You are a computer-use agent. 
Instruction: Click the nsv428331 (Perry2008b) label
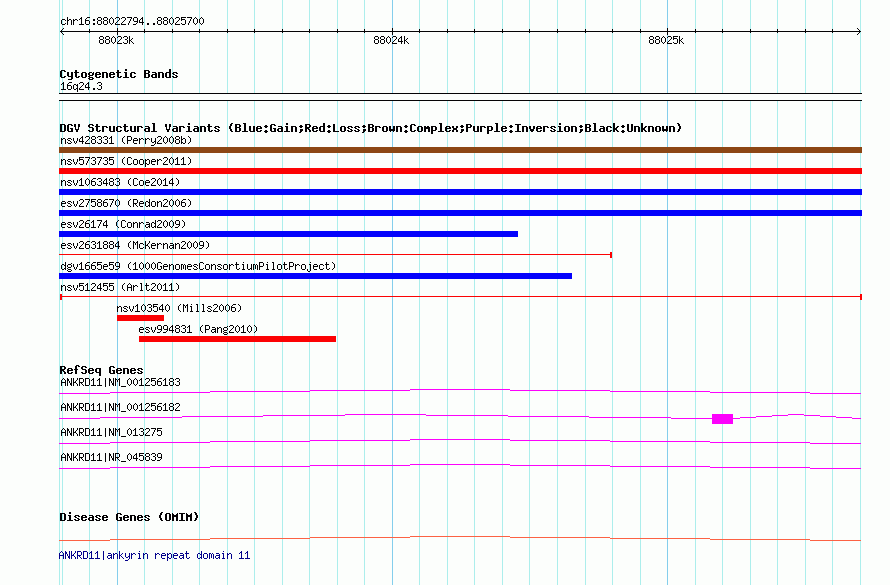coord(126,140)
